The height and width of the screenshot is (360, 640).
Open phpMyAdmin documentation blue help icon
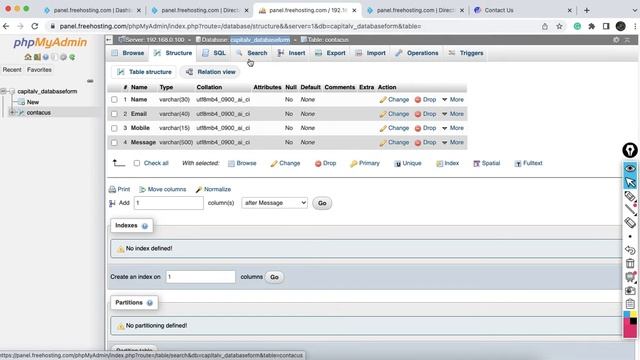pos(46,57)
